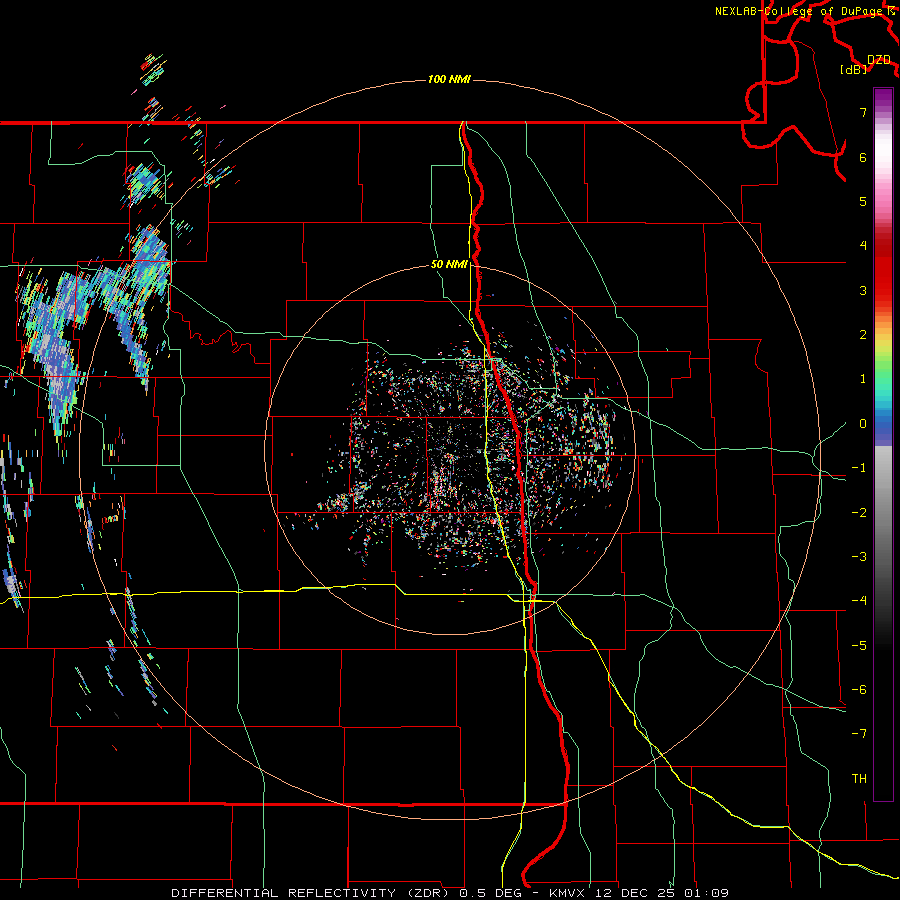Select the 1 value on color scale
Screen dimensions: 900x900
click(863, 379)
